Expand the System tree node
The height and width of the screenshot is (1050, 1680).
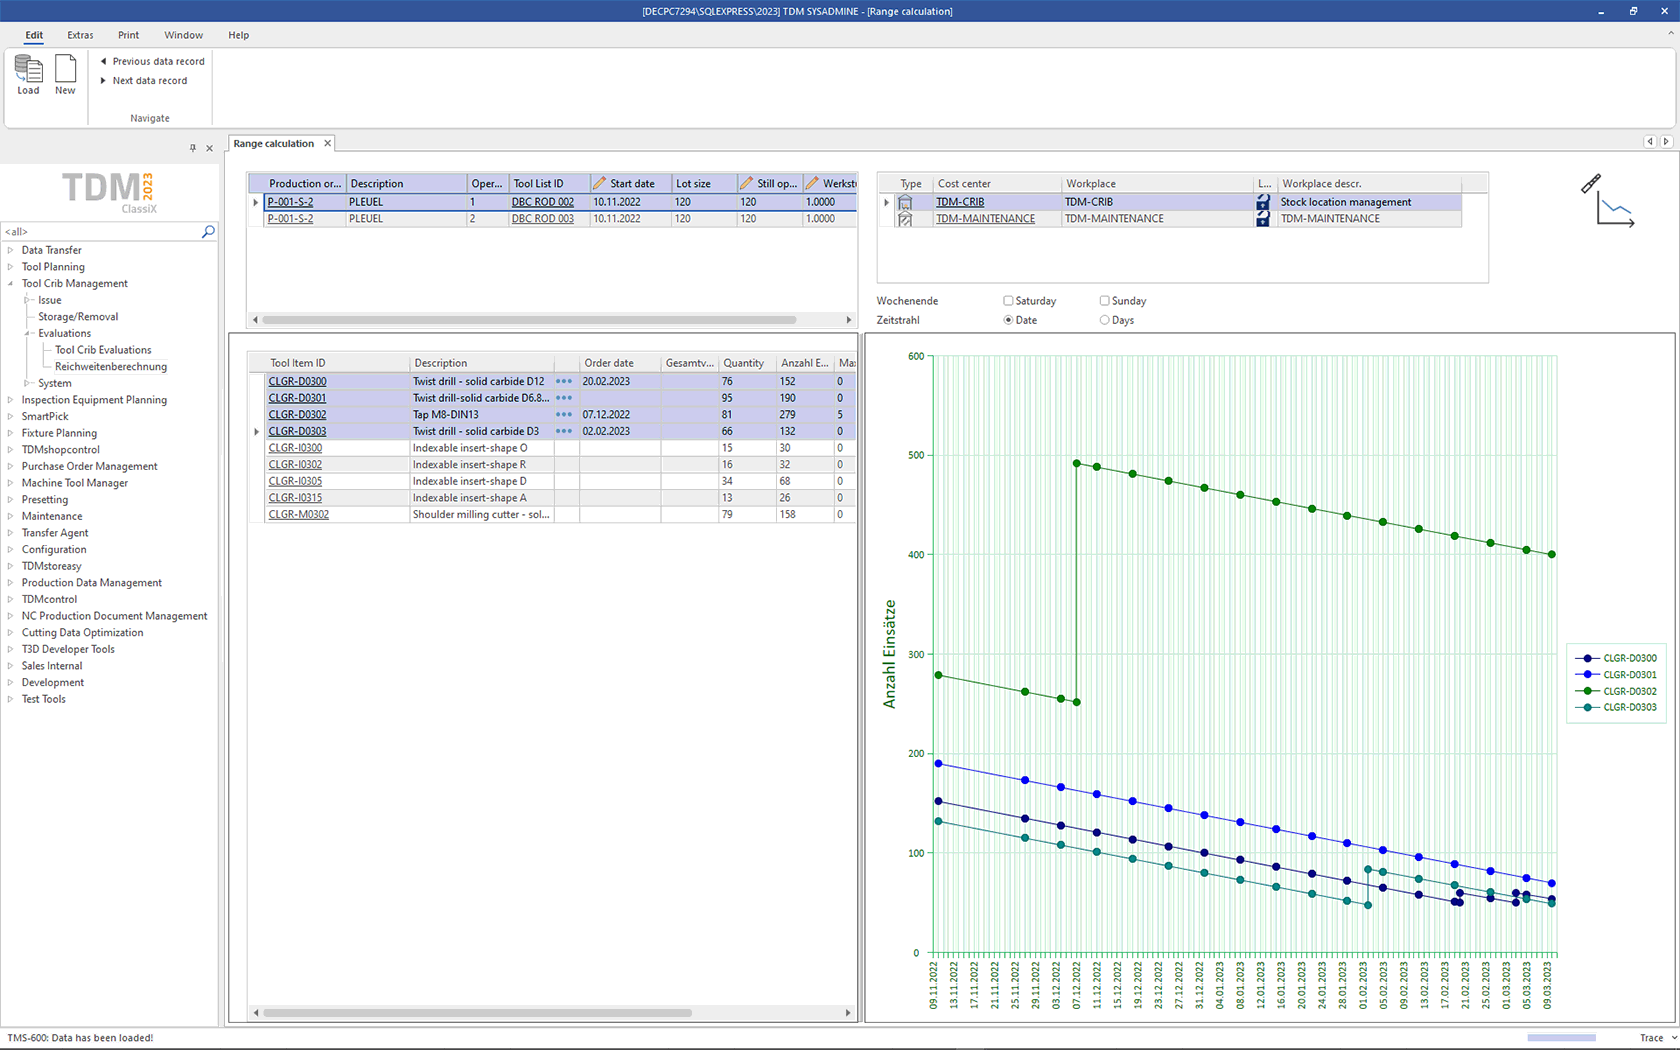tap(27, 383)
